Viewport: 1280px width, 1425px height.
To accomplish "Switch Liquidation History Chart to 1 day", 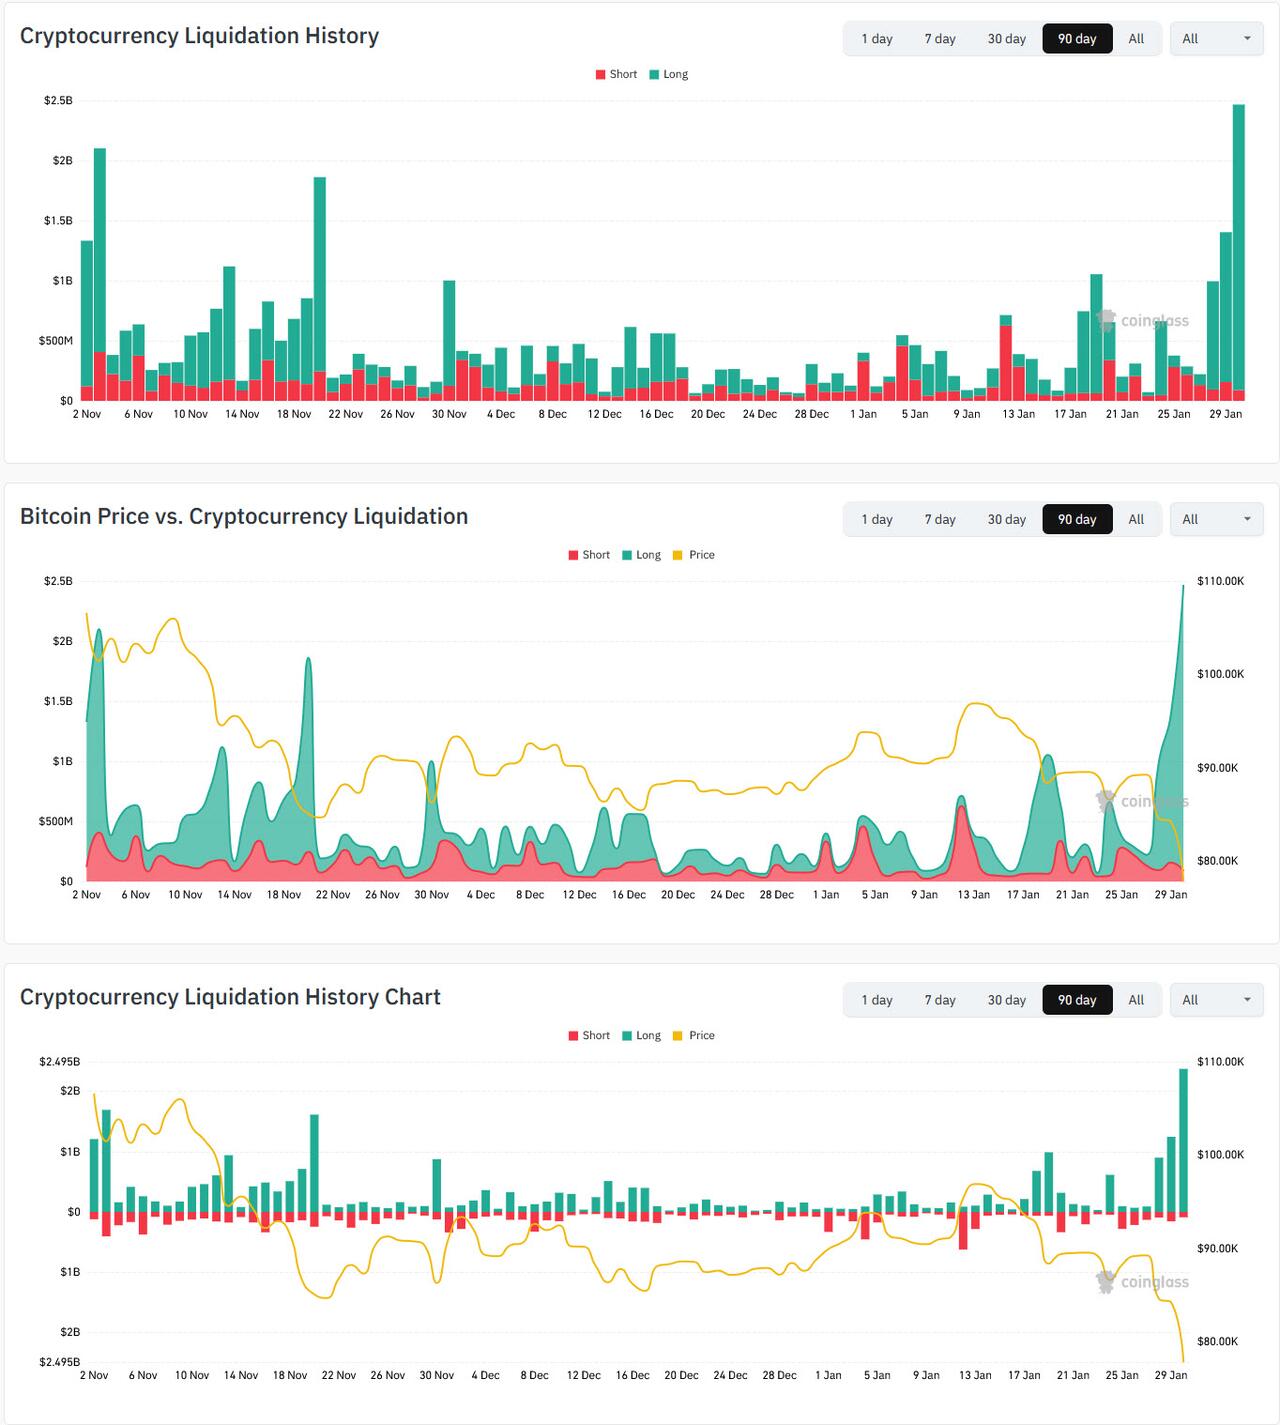I will [877, 1000].
